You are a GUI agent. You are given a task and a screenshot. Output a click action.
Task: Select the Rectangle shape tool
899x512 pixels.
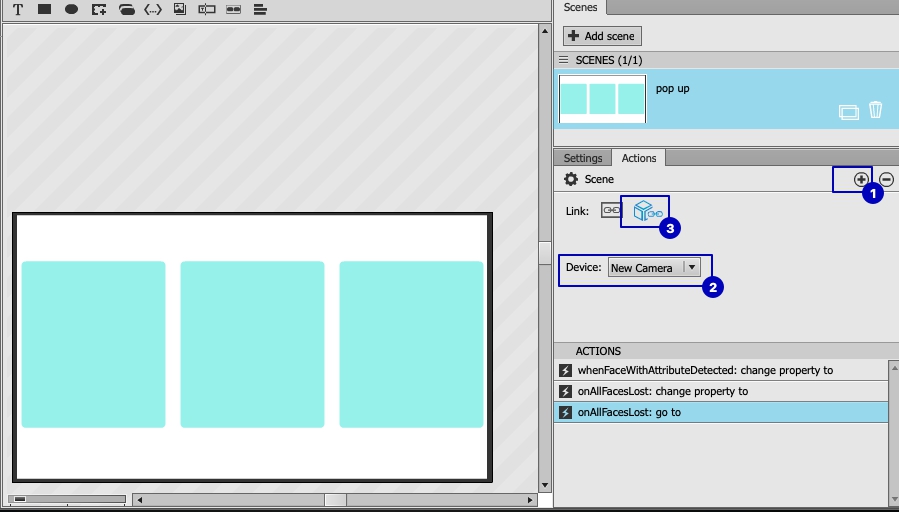[x=44, y=9]
